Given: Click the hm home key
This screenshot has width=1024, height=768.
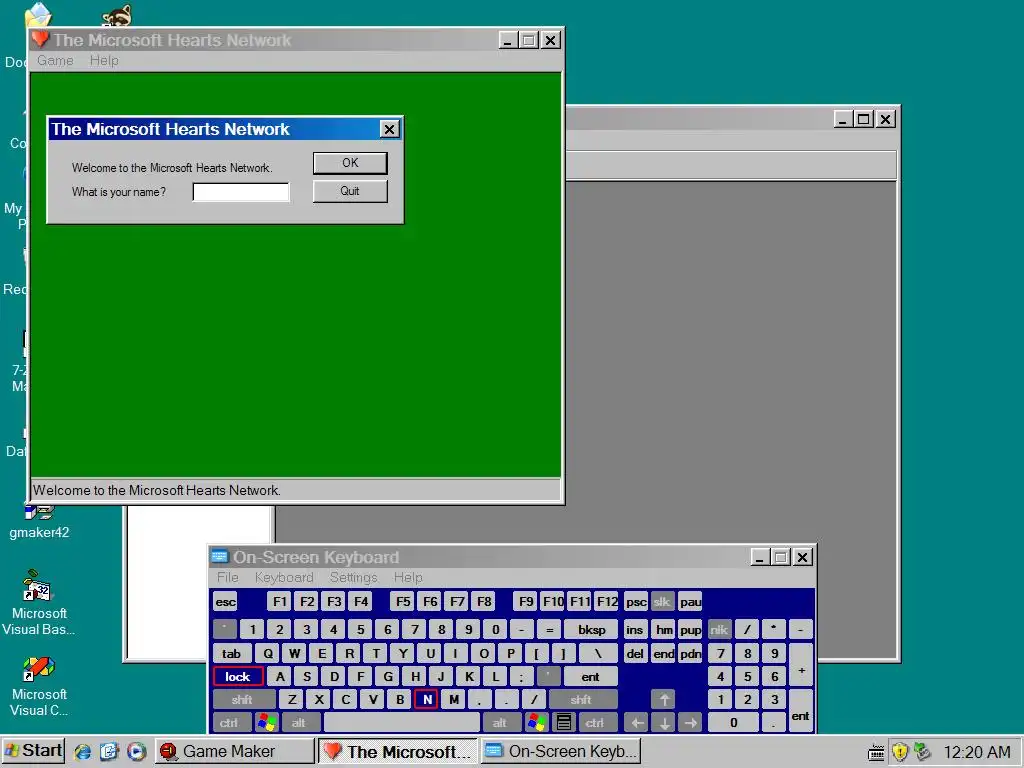Looking at the screenshot, I should [664, 630].
